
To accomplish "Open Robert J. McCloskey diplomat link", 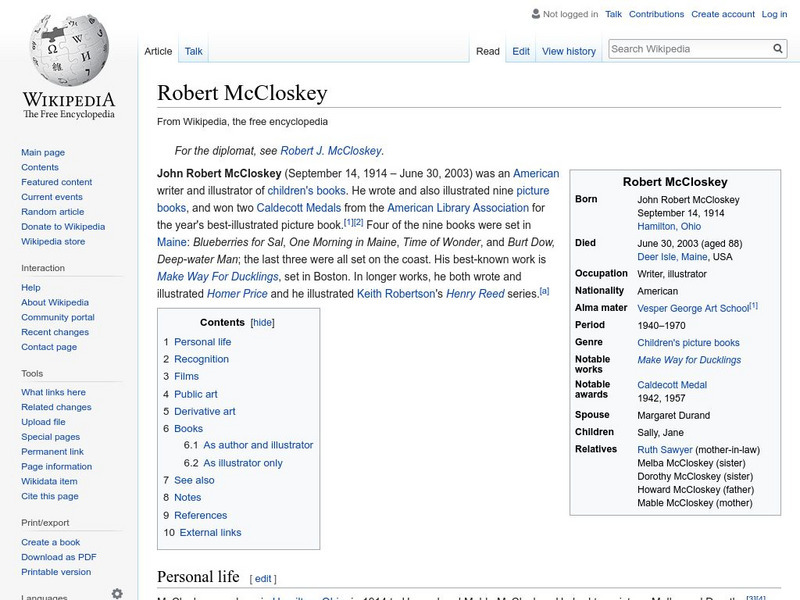I will 331,151.
